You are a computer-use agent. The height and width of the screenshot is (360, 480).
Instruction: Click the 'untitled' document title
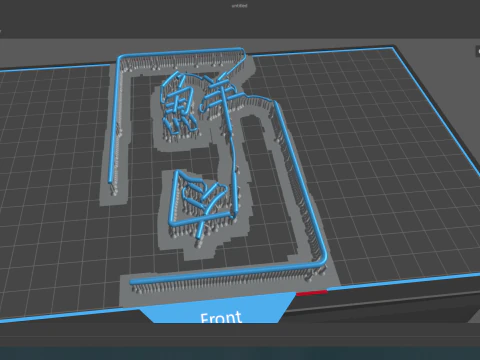[x=240, y=6]
